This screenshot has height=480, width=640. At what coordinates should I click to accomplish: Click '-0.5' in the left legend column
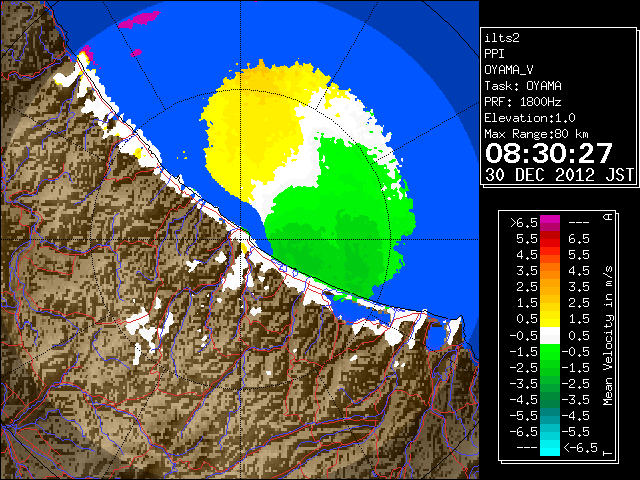point(524,336)
